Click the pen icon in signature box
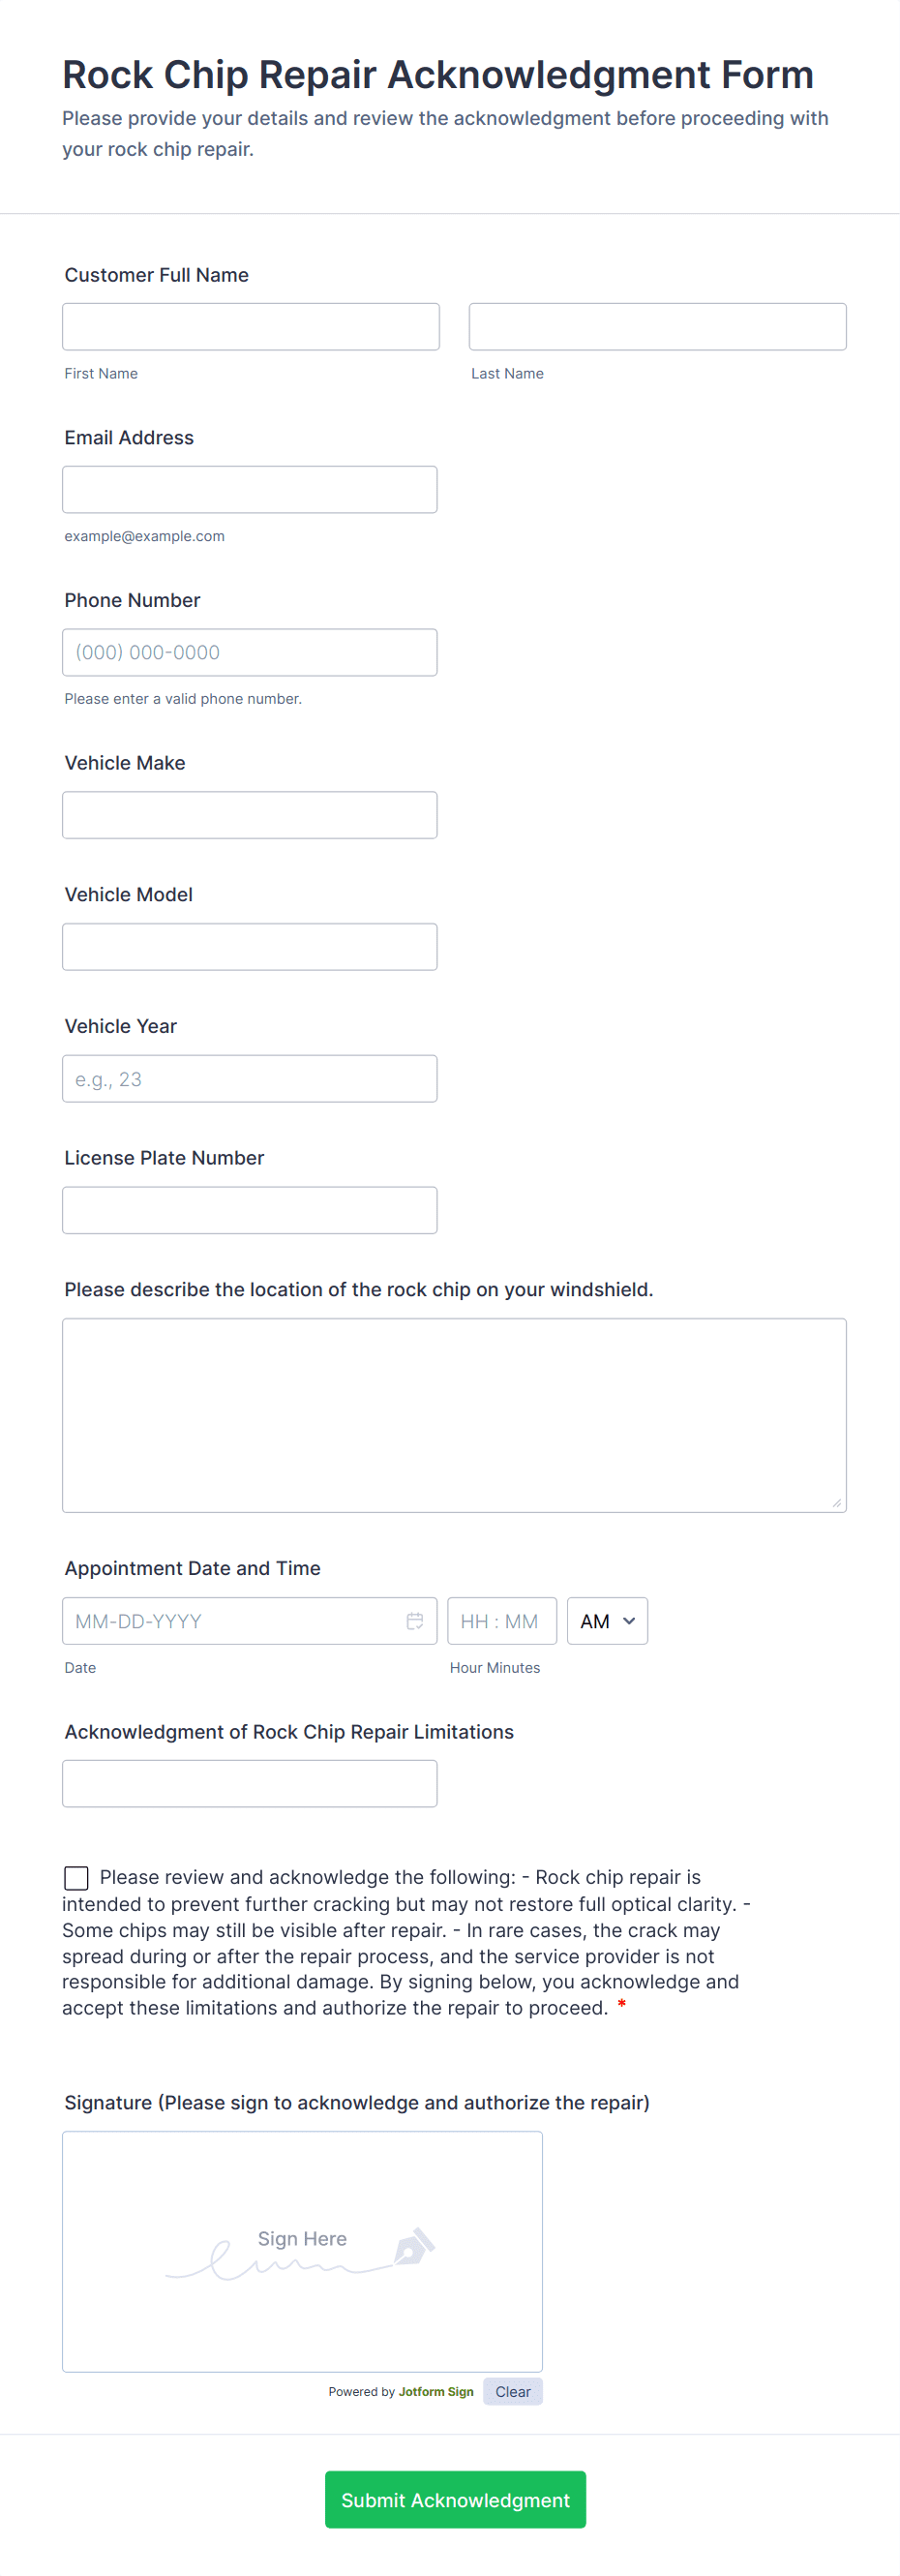The image size is (900, 2576). click(413, 2246)
